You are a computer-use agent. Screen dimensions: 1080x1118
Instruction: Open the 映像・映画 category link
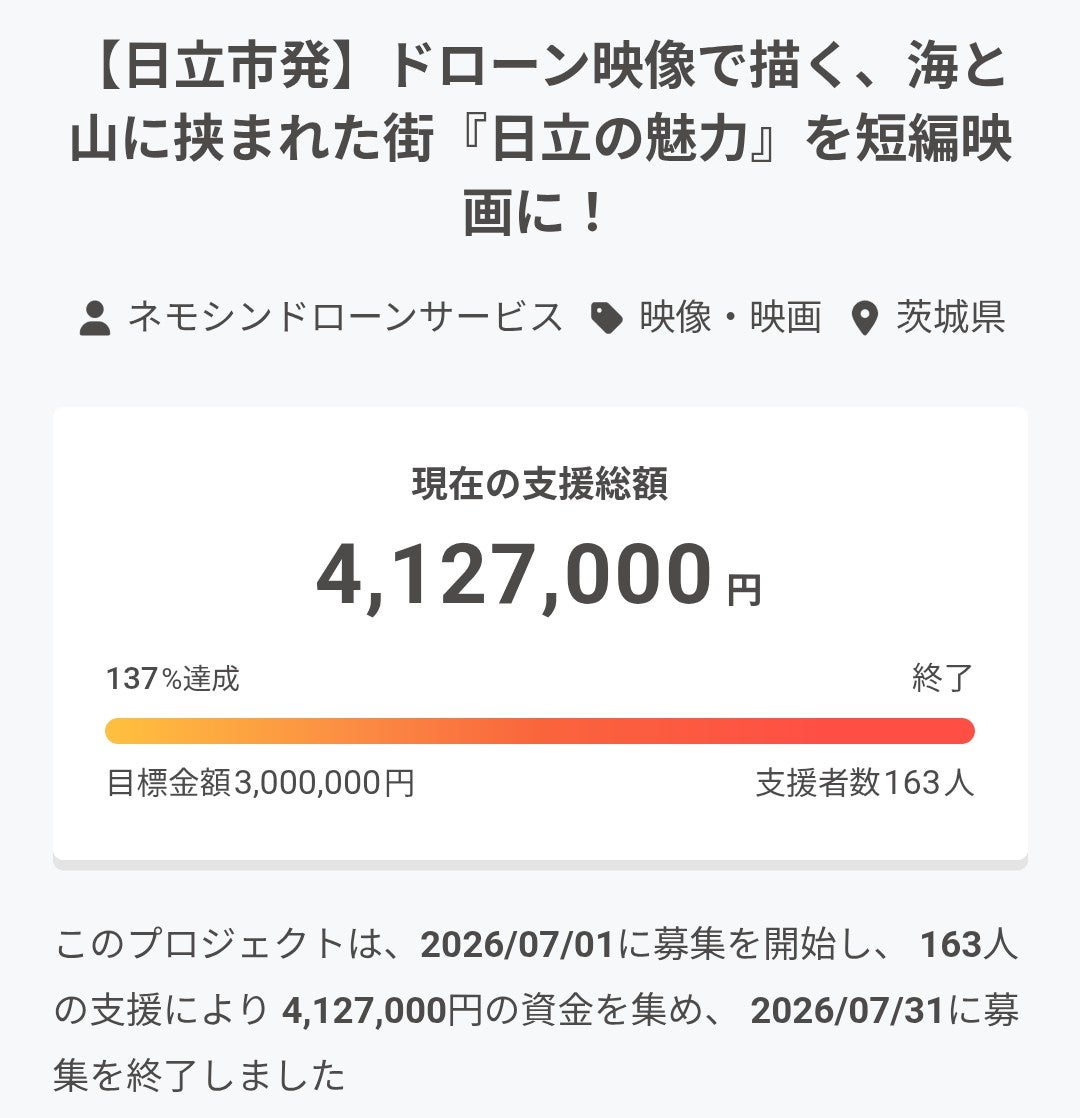tap(730, 317)
